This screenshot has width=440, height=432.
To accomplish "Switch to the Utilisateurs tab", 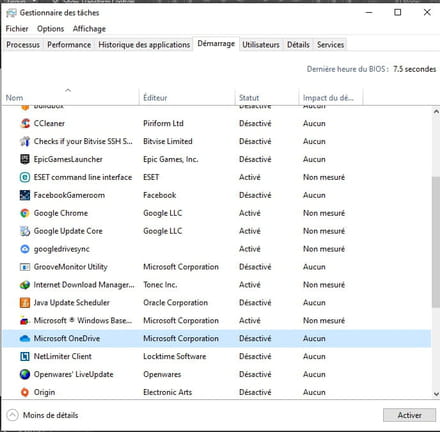I will click(261, 45).
